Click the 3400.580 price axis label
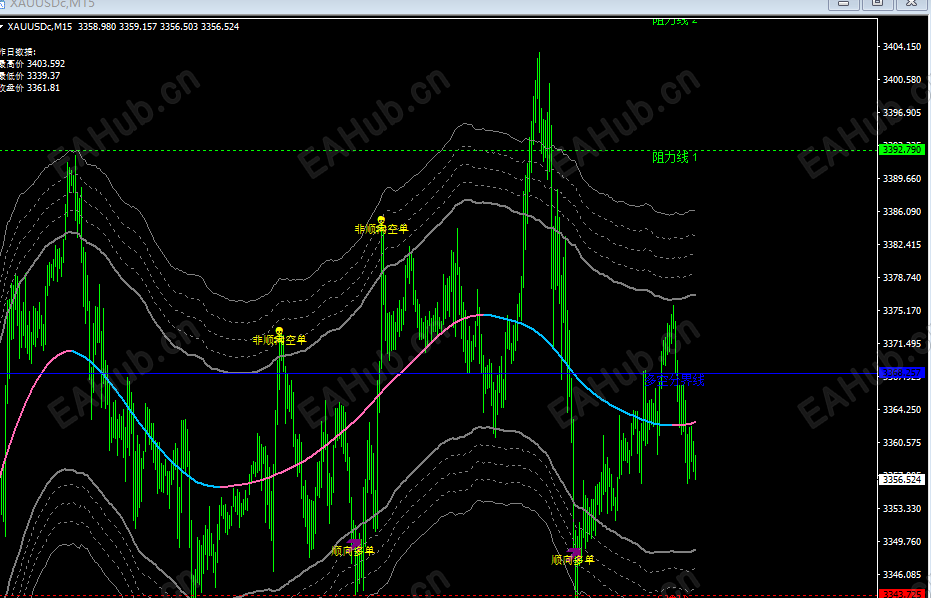 tap(902, 80)
